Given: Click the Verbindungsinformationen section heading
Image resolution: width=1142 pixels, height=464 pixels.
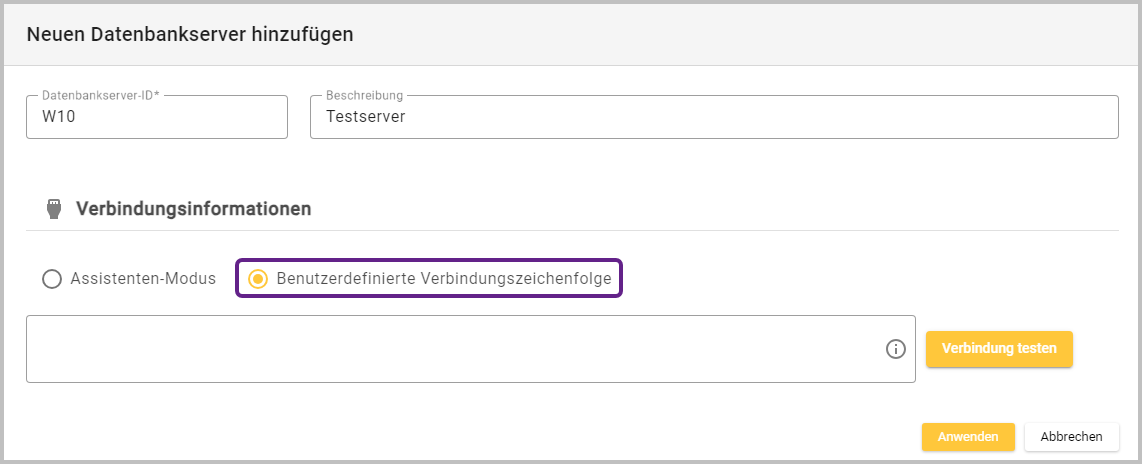Looking at the screenshot, I should click(x=193, y=209).
